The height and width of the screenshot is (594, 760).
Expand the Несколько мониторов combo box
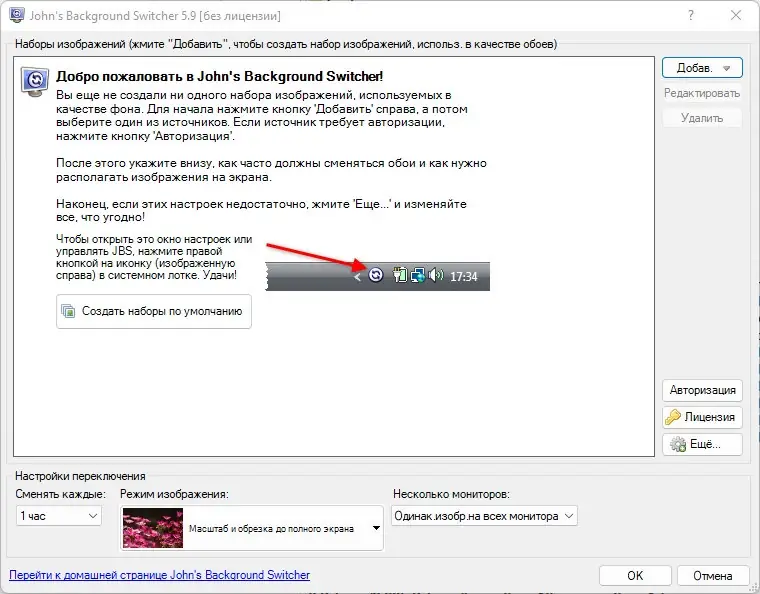(x=484, y=516)
